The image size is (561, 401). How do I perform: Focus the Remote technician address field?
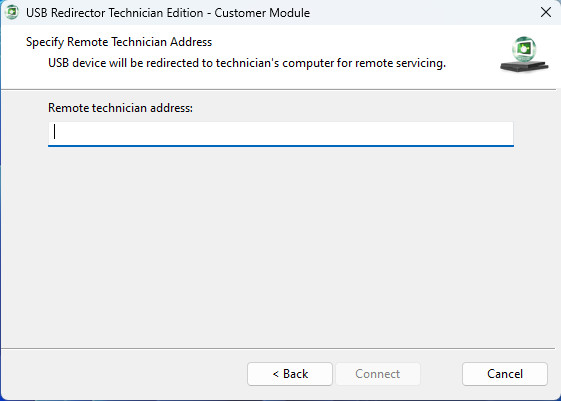tap(281, 133)
